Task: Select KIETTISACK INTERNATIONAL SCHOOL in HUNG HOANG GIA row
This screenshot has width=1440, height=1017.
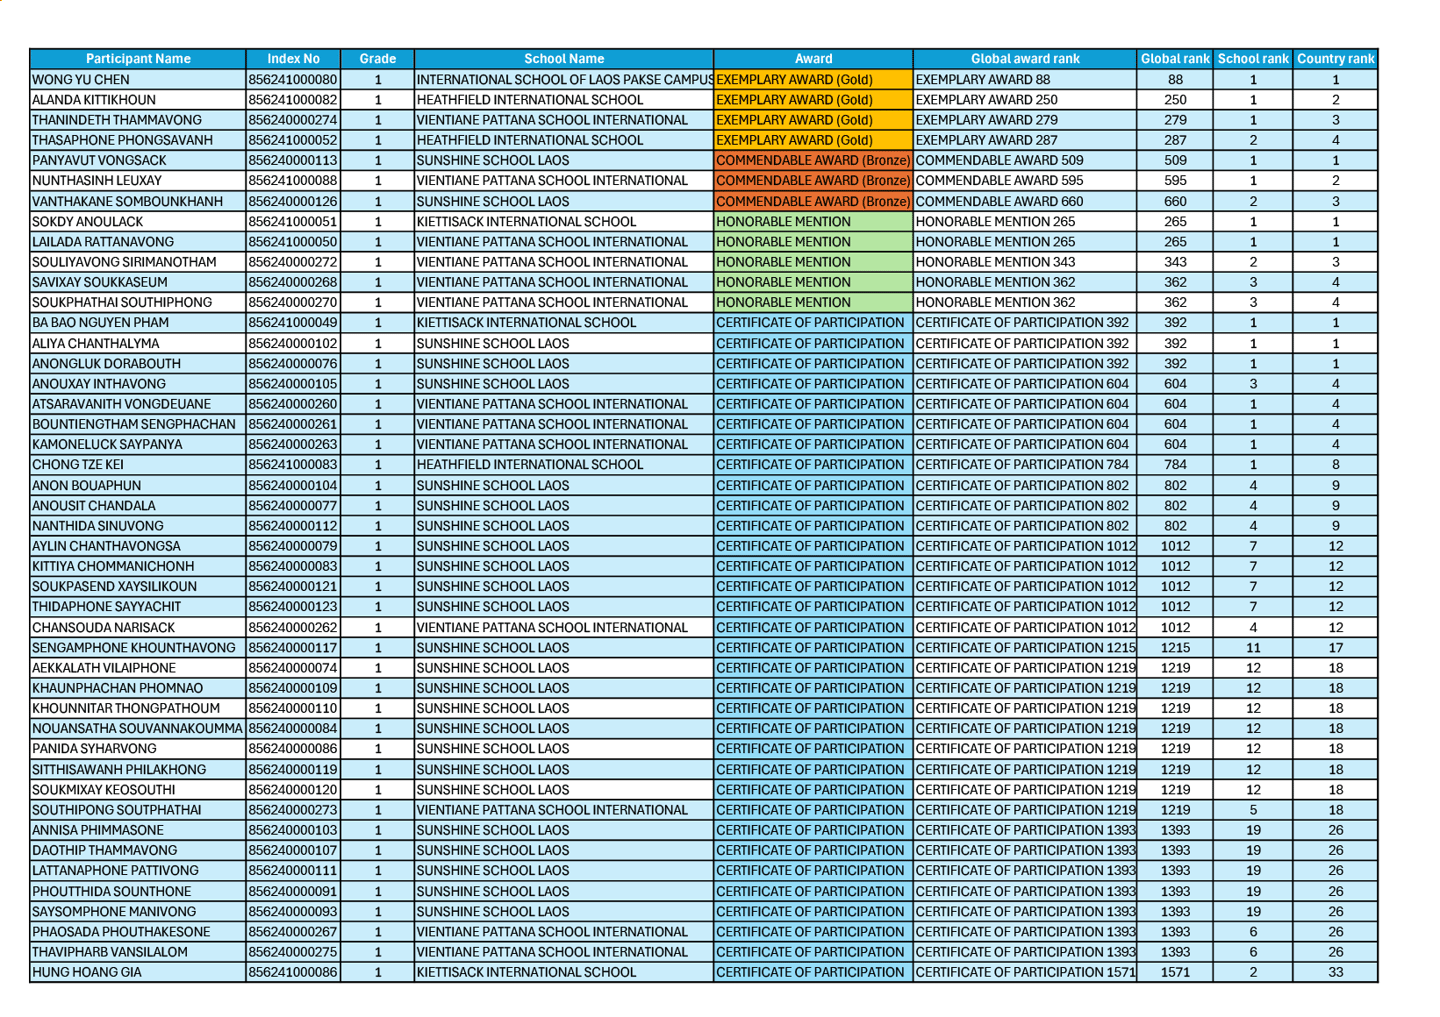Action: click(564, 972)
